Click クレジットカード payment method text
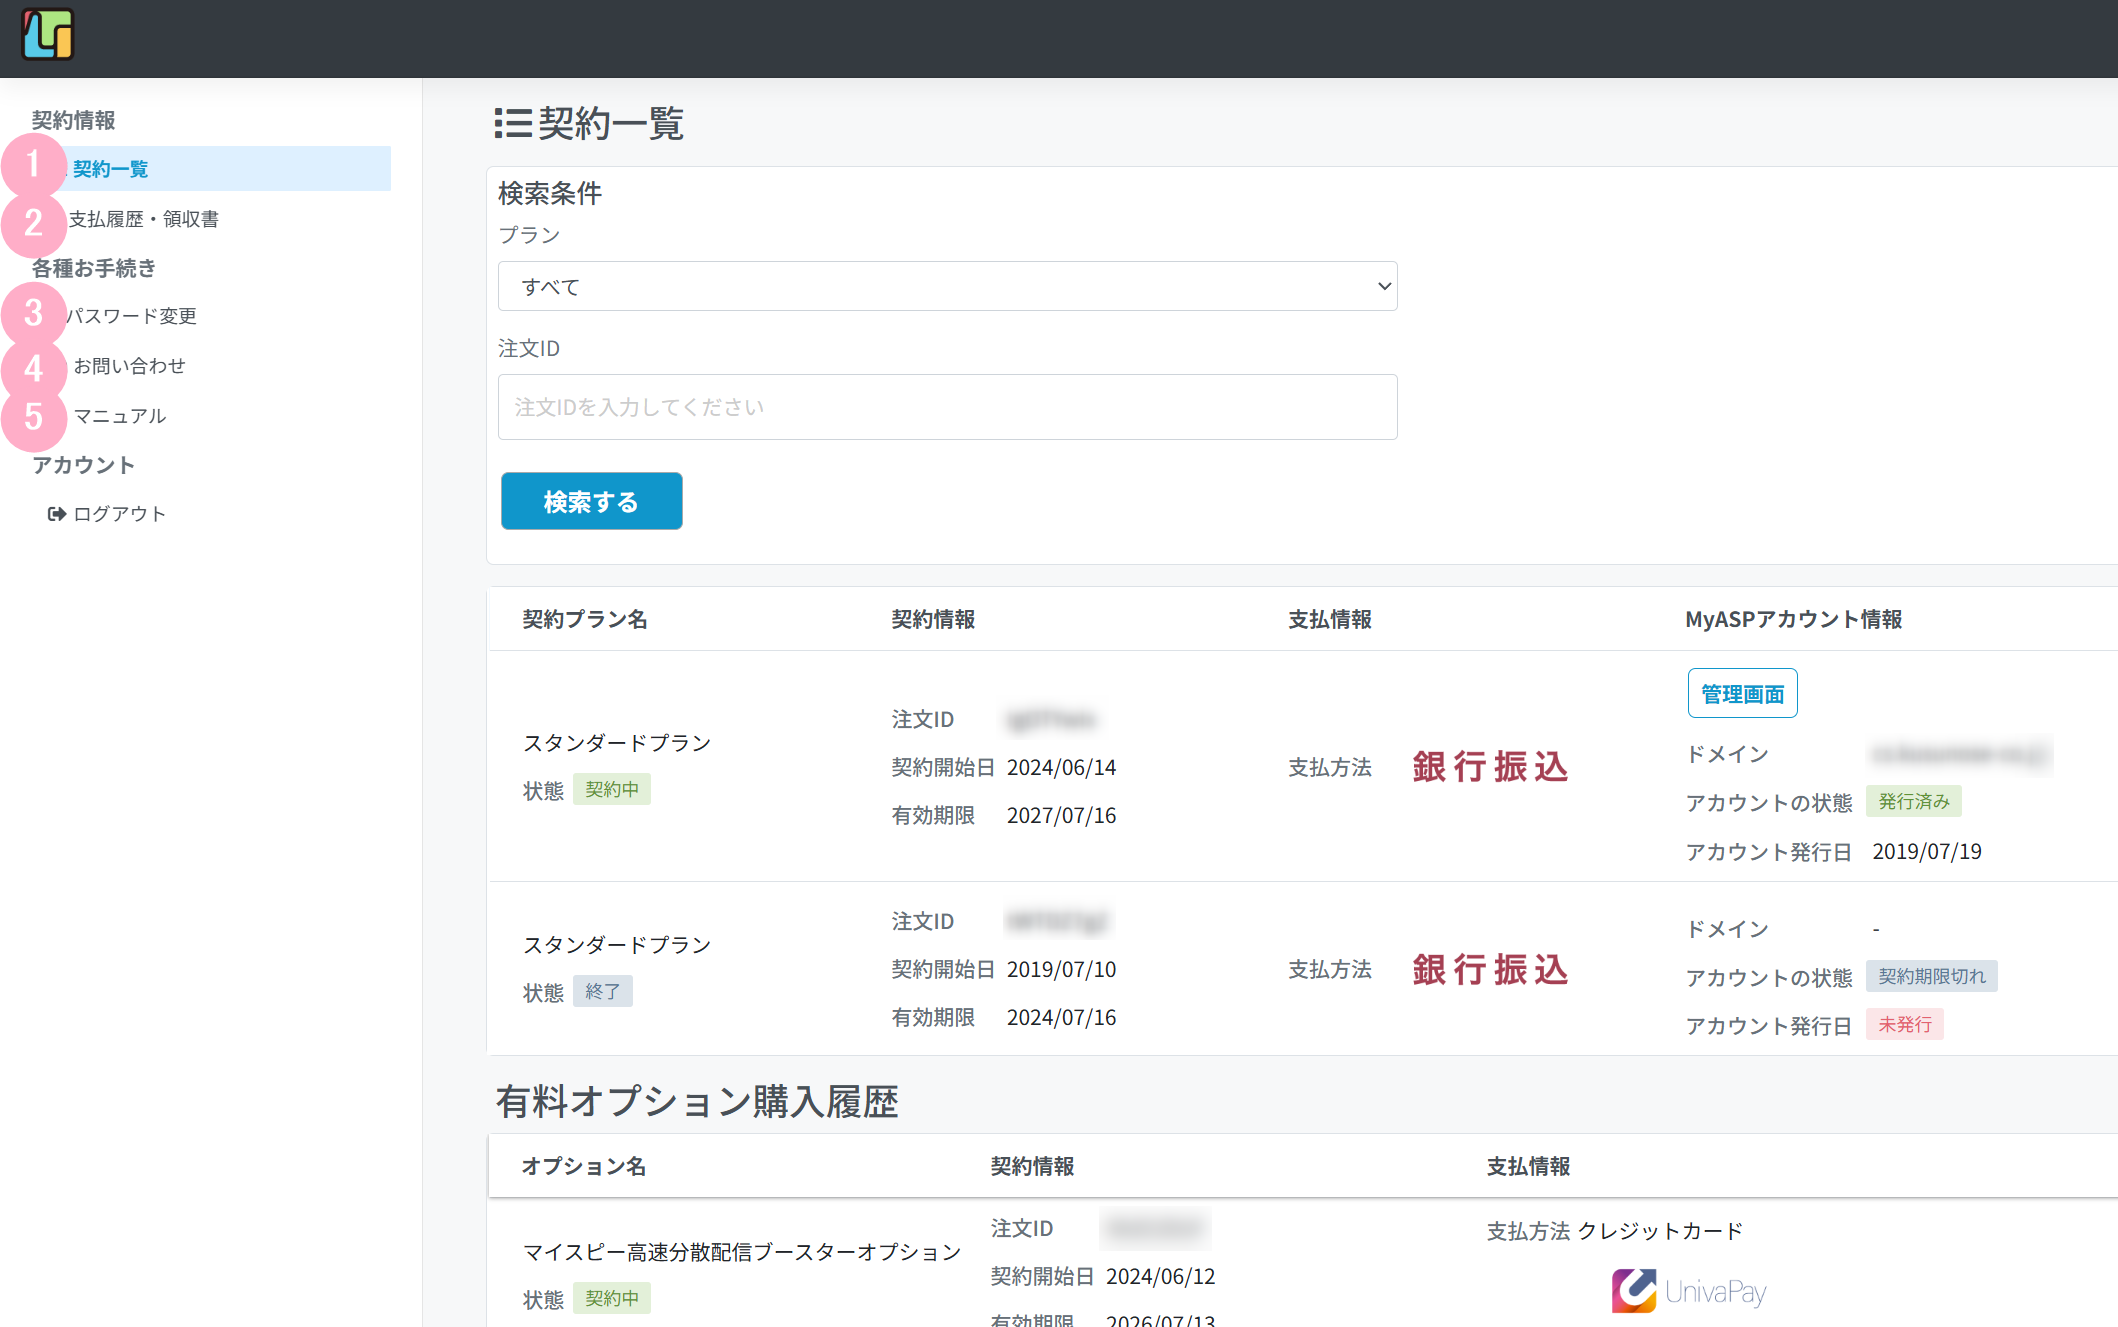Viewport: 2118px width, 1327px height. coord(1660,1231)
